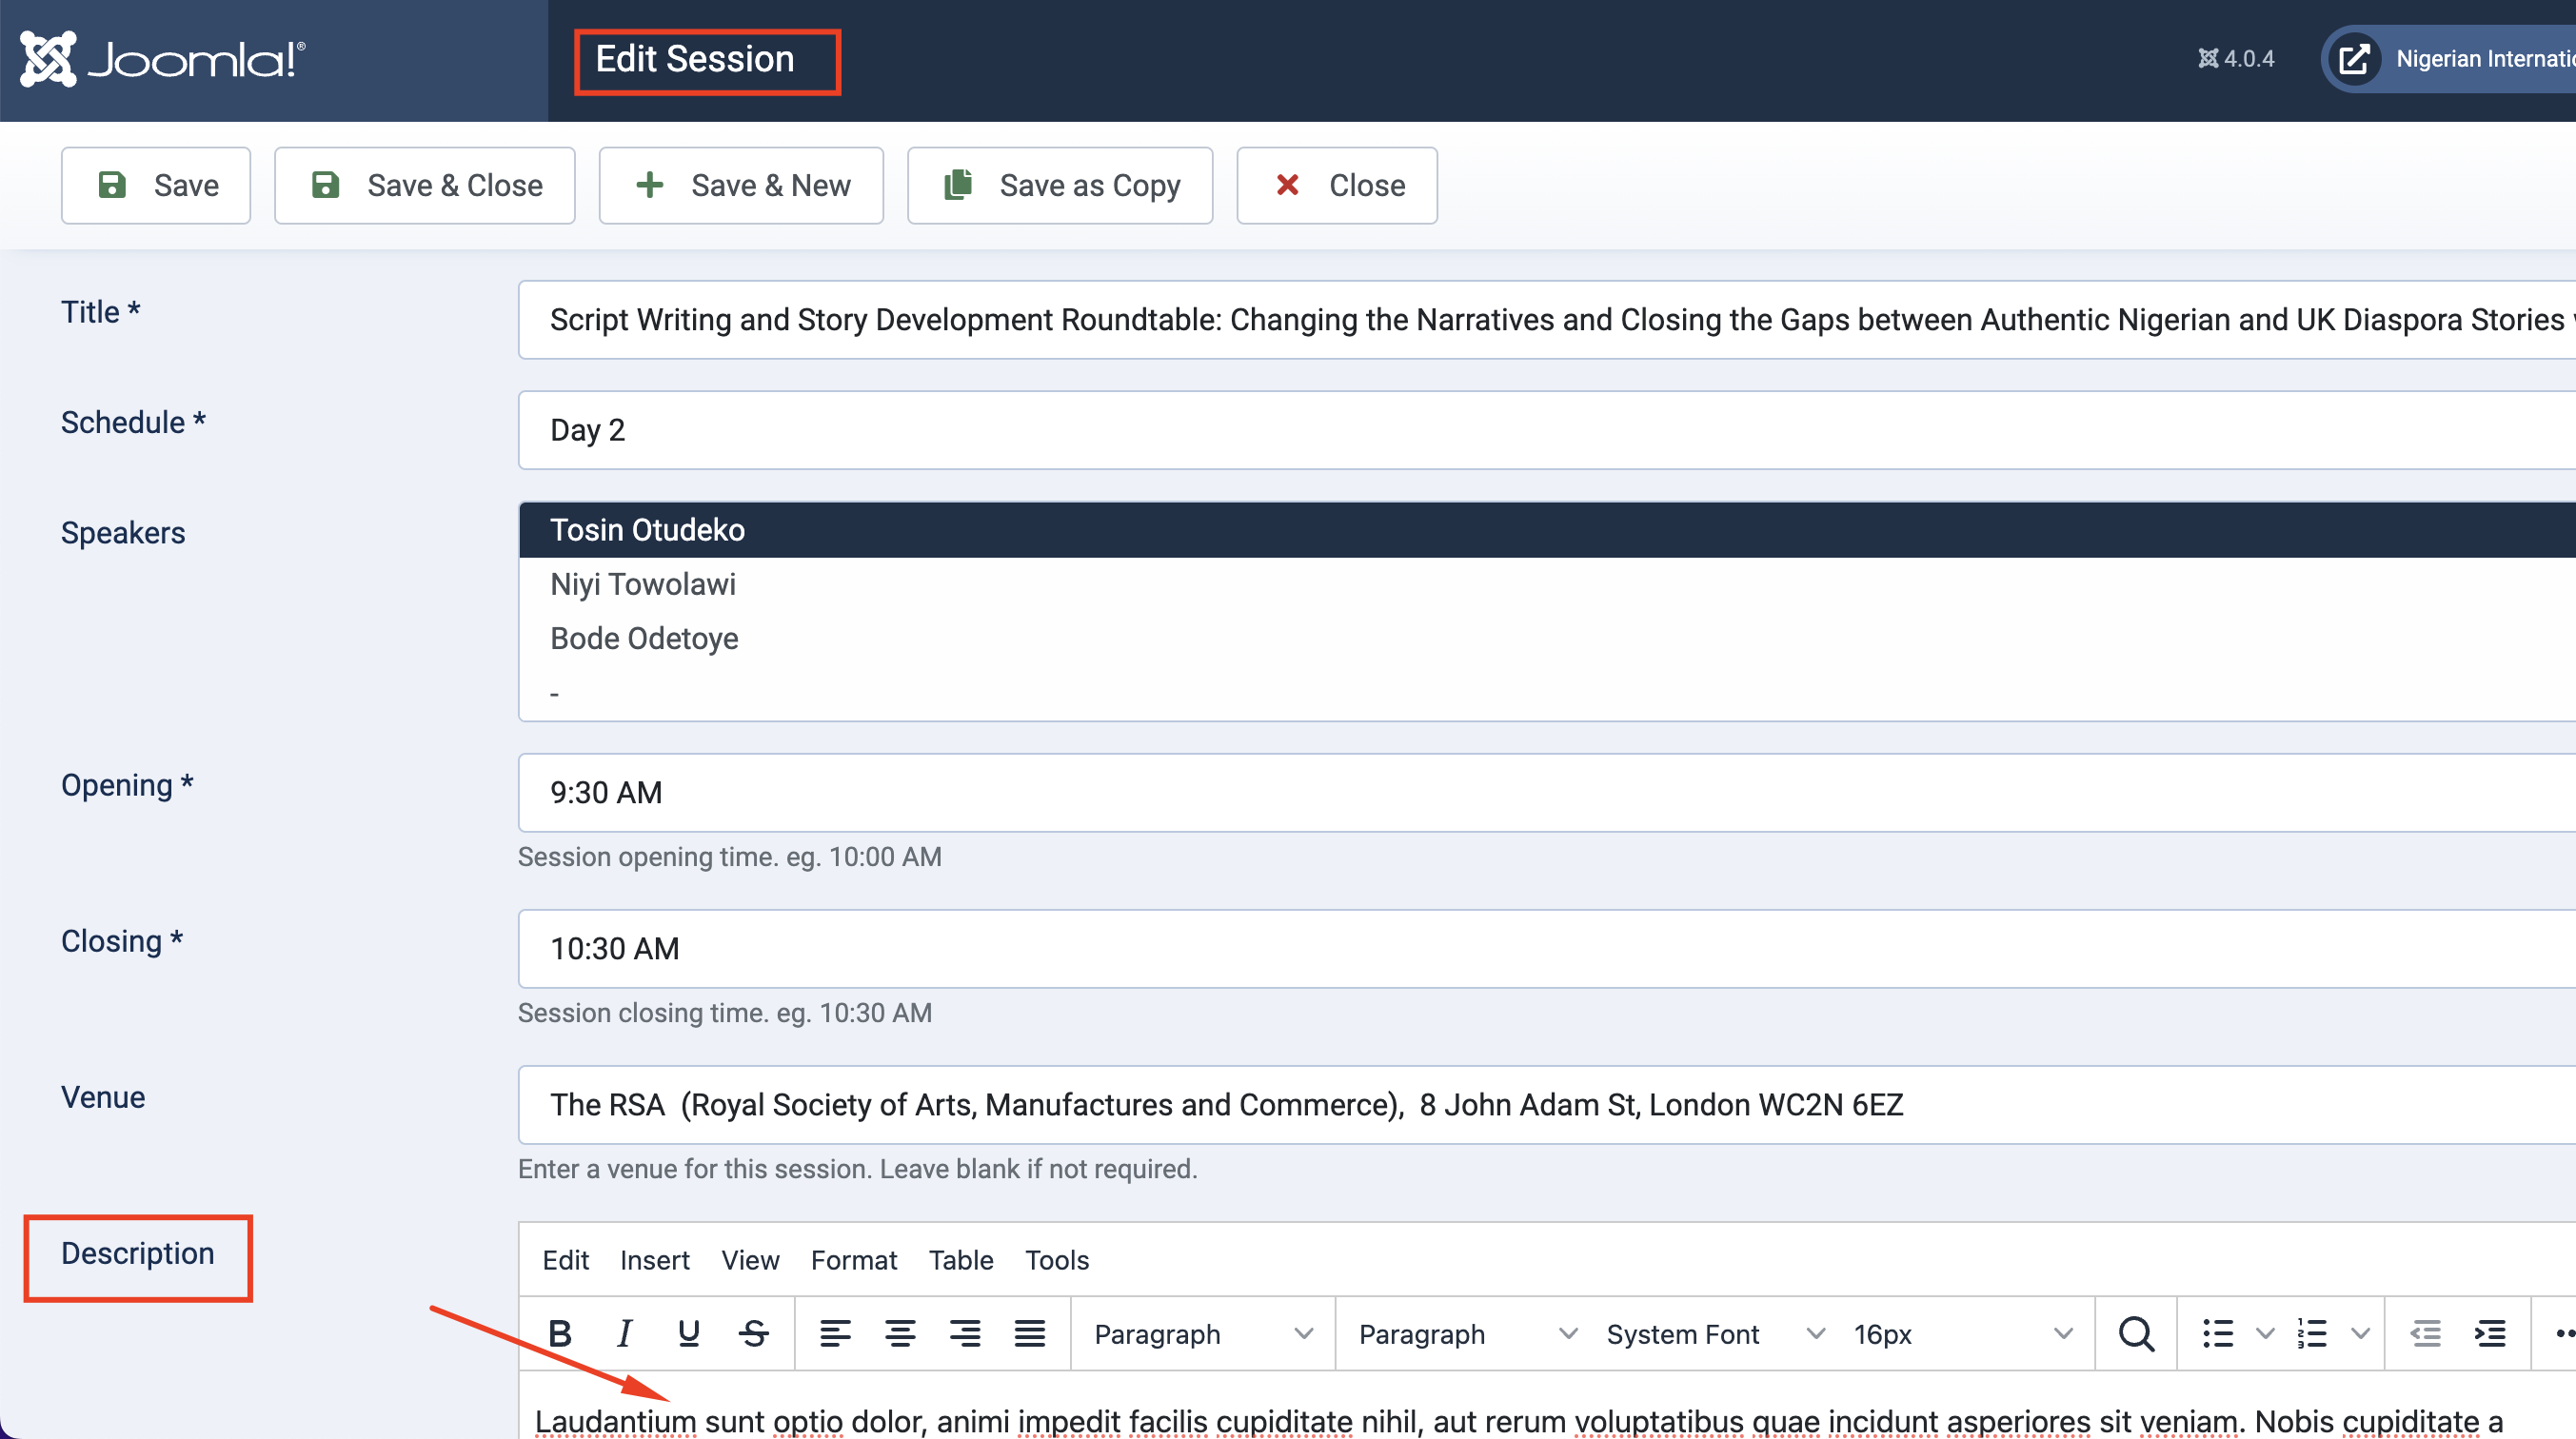Open the first Paragraph format dropdown
Screen dimensions: 2576x1439
[x=1203, y=1334]
